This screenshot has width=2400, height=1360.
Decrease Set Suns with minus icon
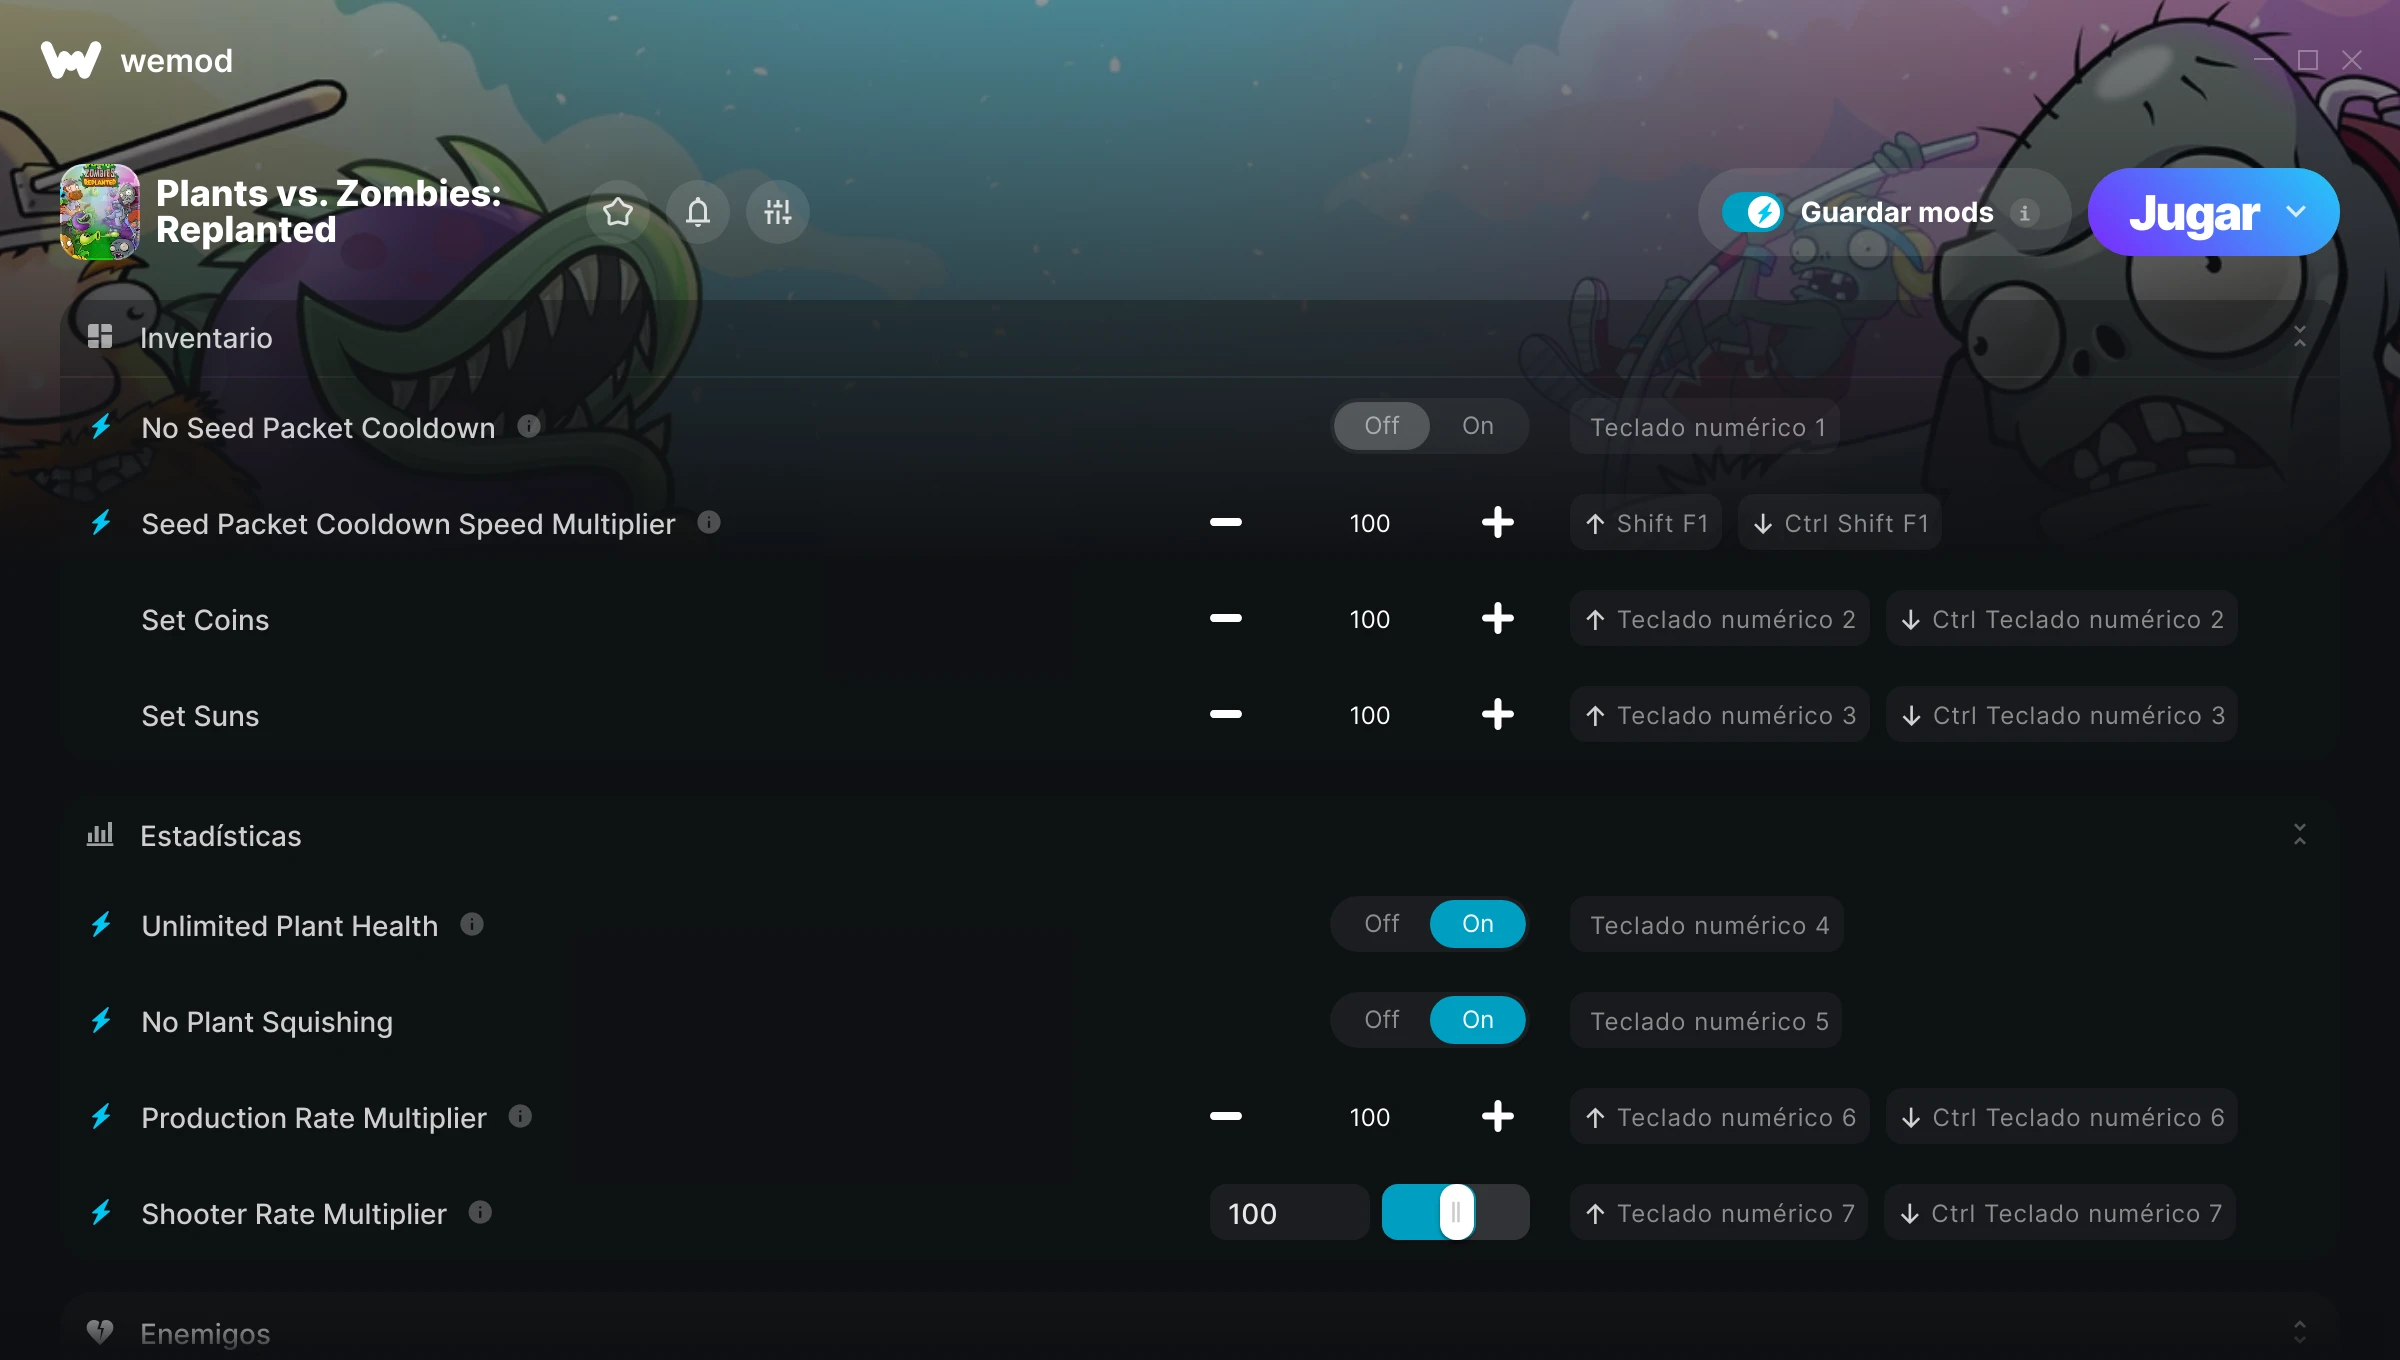tap(1226, 715)
